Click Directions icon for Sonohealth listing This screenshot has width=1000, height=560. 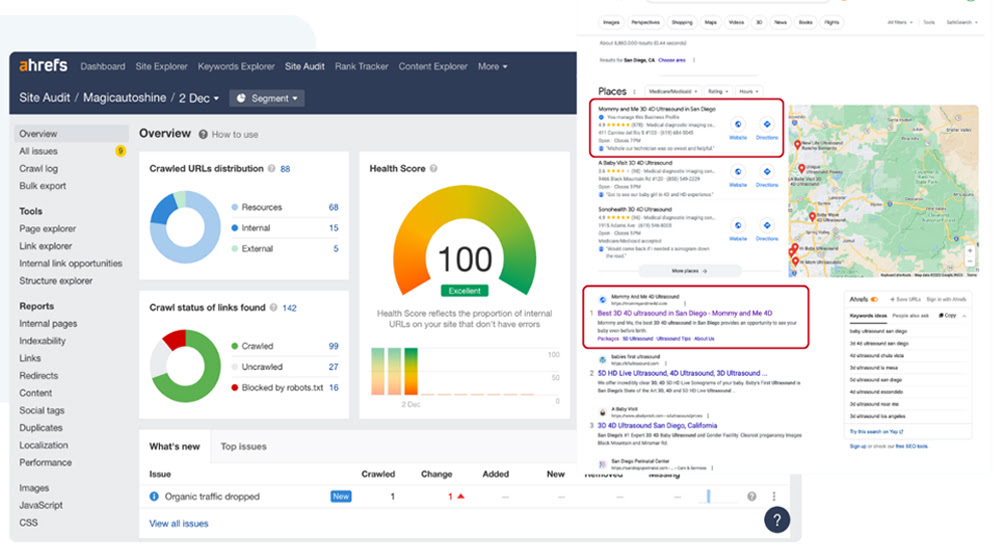point(767,225)
